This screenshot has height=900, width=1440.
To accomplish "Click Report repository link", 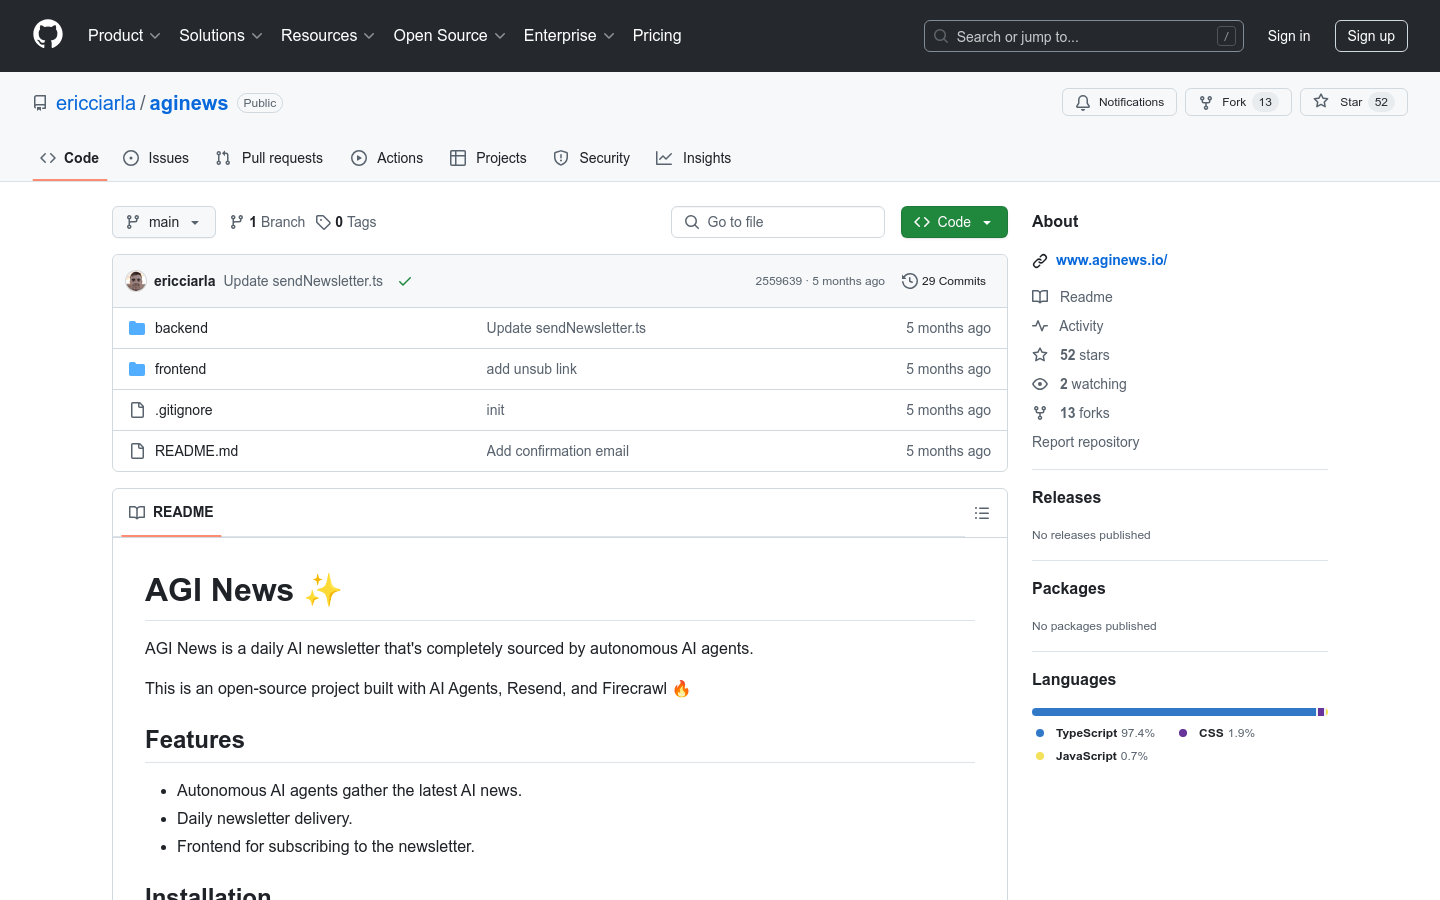I will tap(1086, 442).
